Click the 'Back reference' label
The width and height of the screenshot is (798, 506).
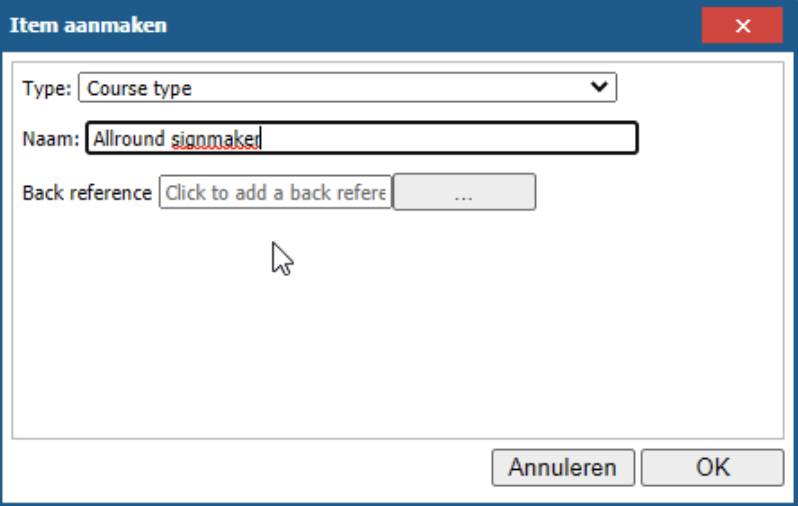pyautogui.click(x=87, y=193)
